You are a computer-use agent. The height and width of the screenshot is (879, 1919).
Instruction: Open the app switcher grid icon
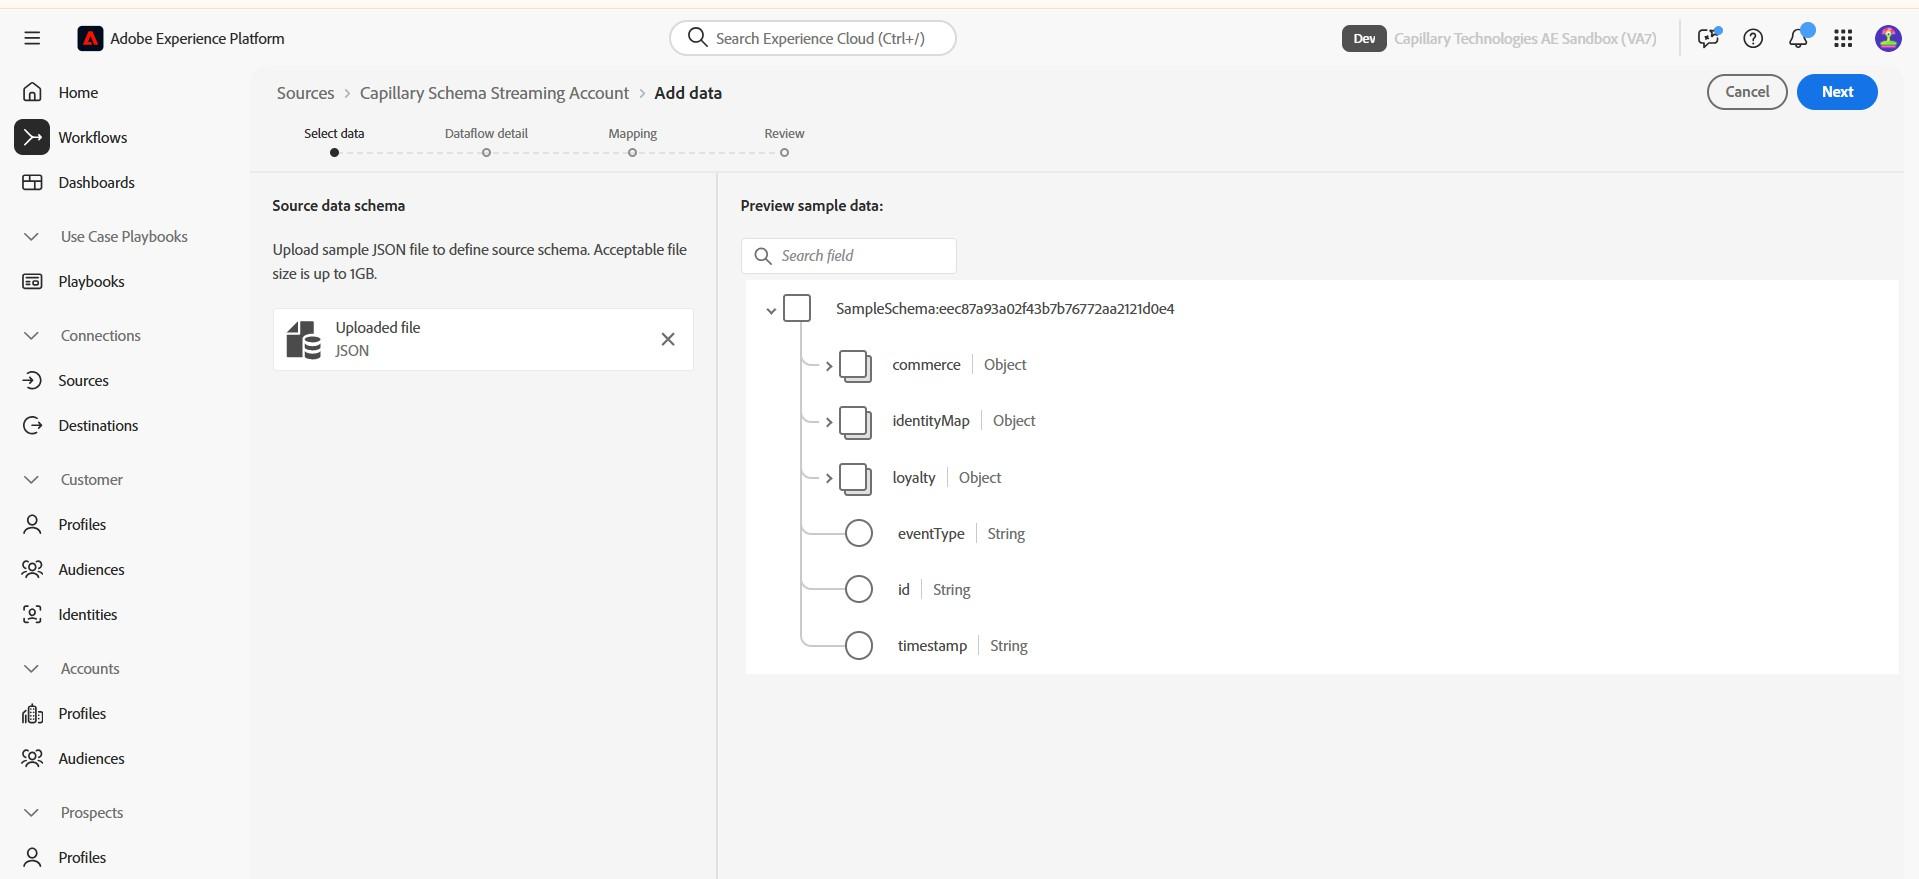[x=1843, y=38]
